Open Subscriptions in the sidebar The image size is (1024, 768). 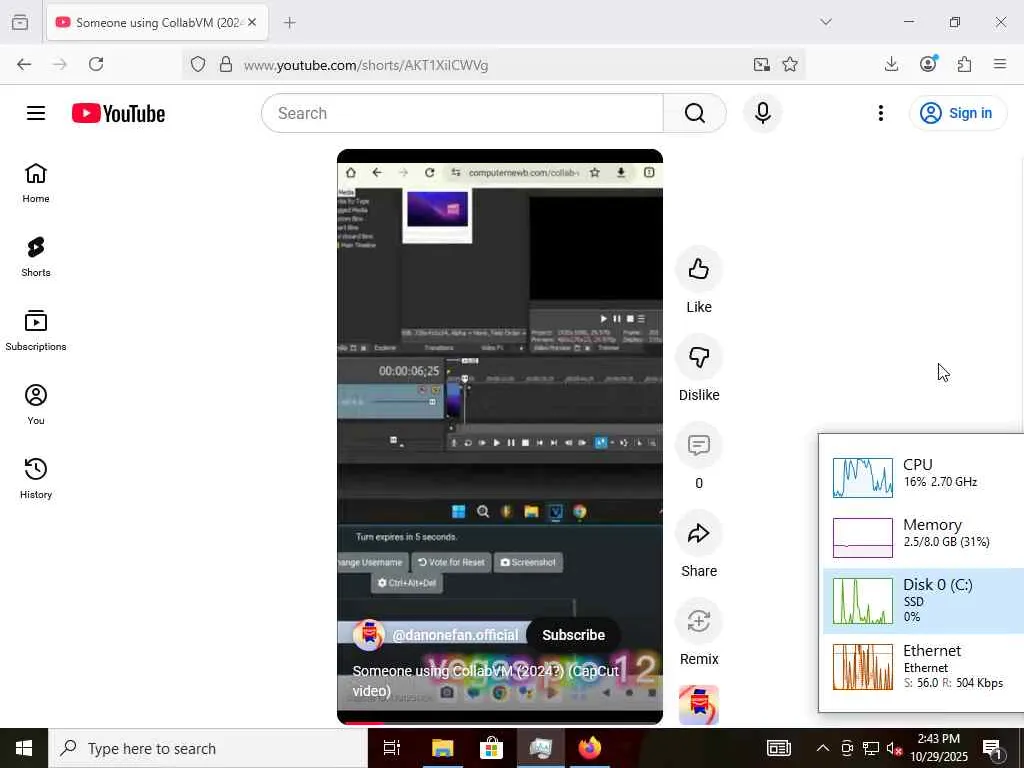click(x=36, y=331)
